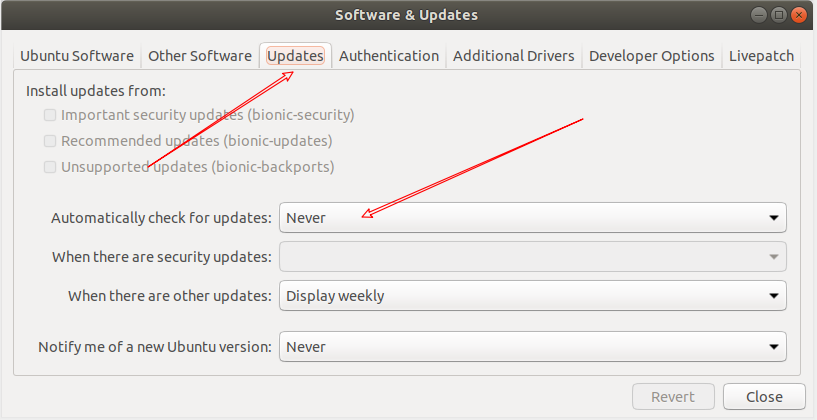Expand the When there are other updates dropdown
This screenshot has height=420, width=817.
tap(533, 295)
